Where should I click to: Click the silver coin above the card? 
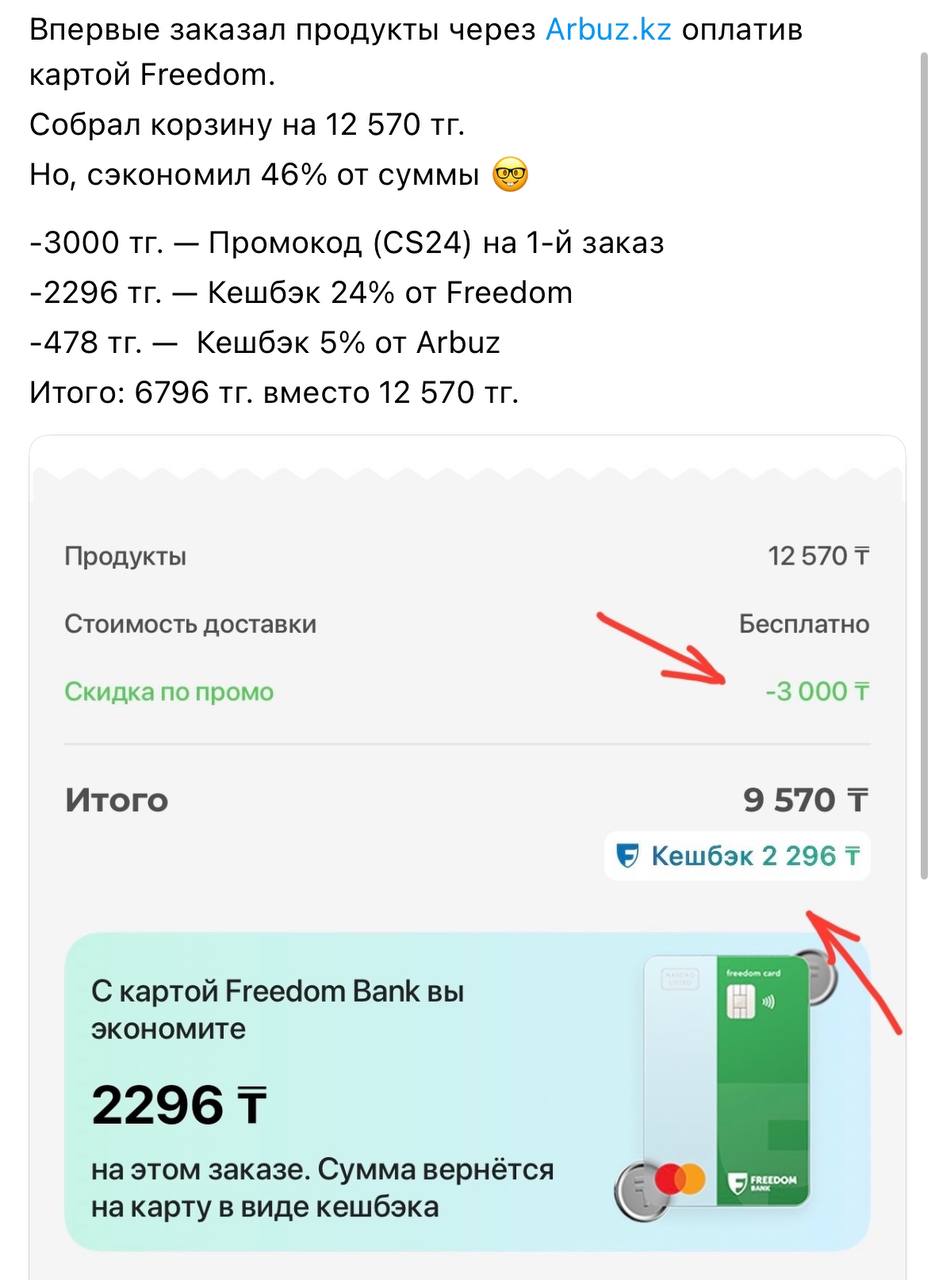pyautogui.click(x=817, y=975)
